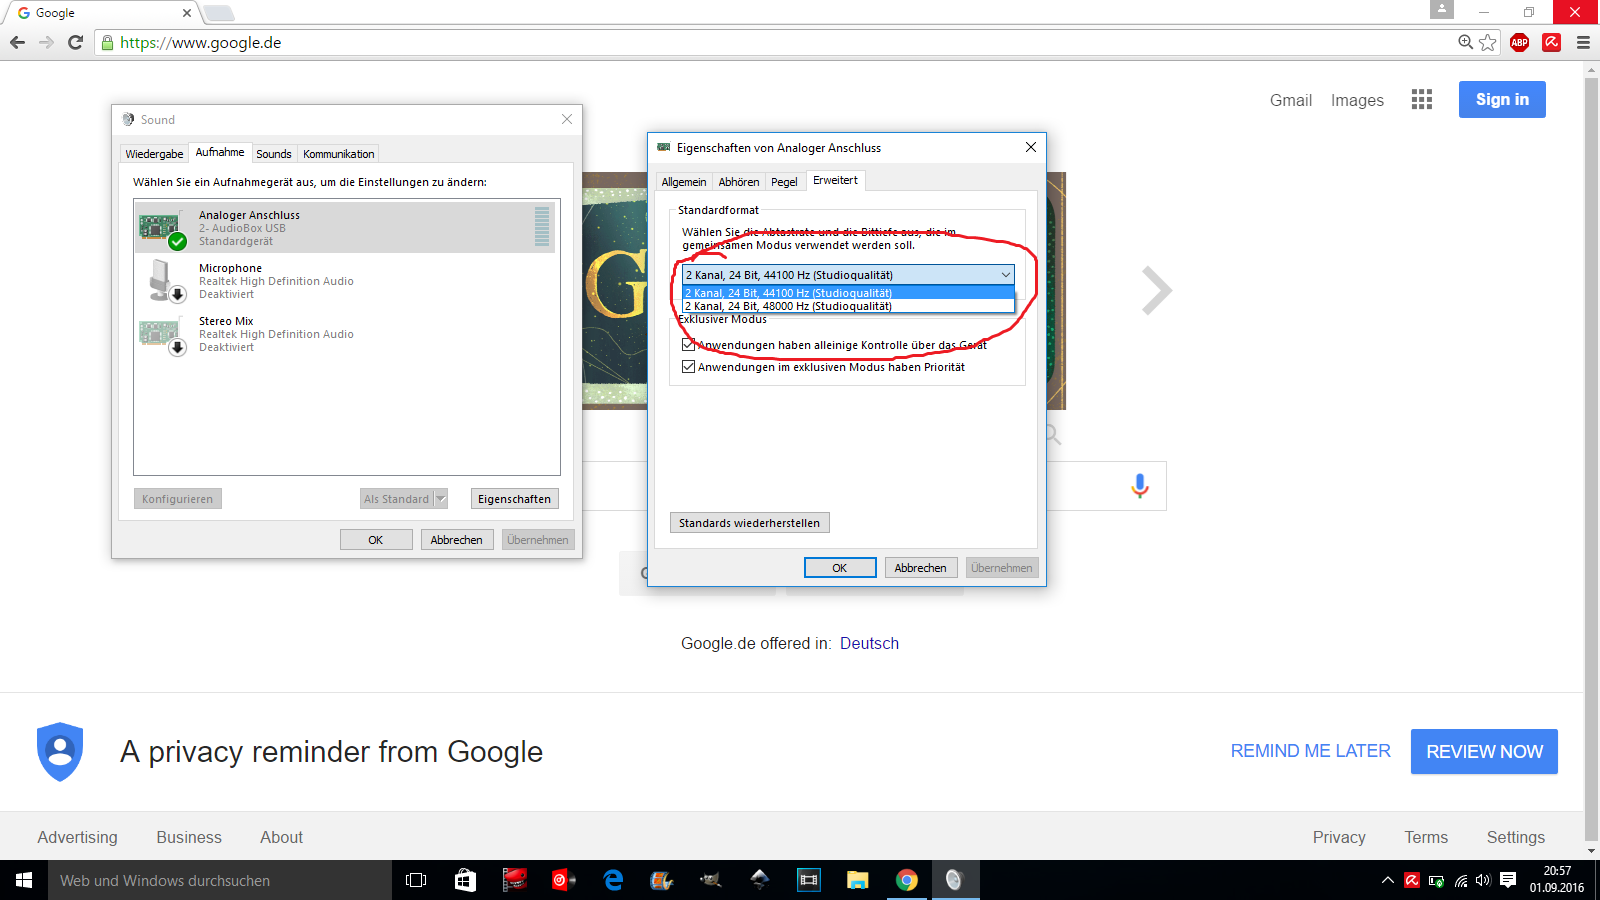The image size is (1600, 900).
Task: Click OK in the Sound dialog
Action: point(376,540)
